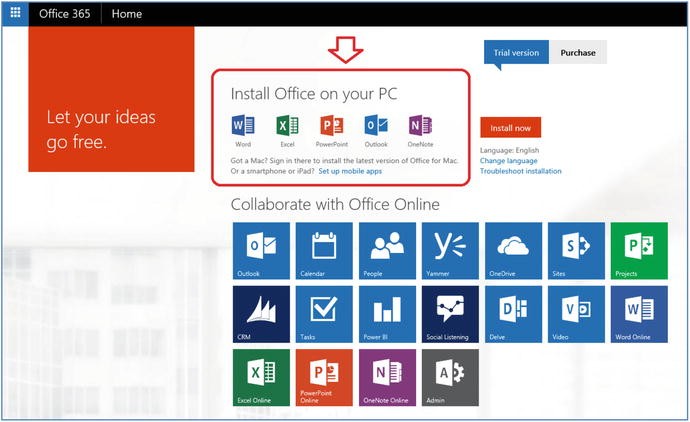Open the Power BI tile
The width and height of the screenshot is (690, 422).
[x=387, y=314]
